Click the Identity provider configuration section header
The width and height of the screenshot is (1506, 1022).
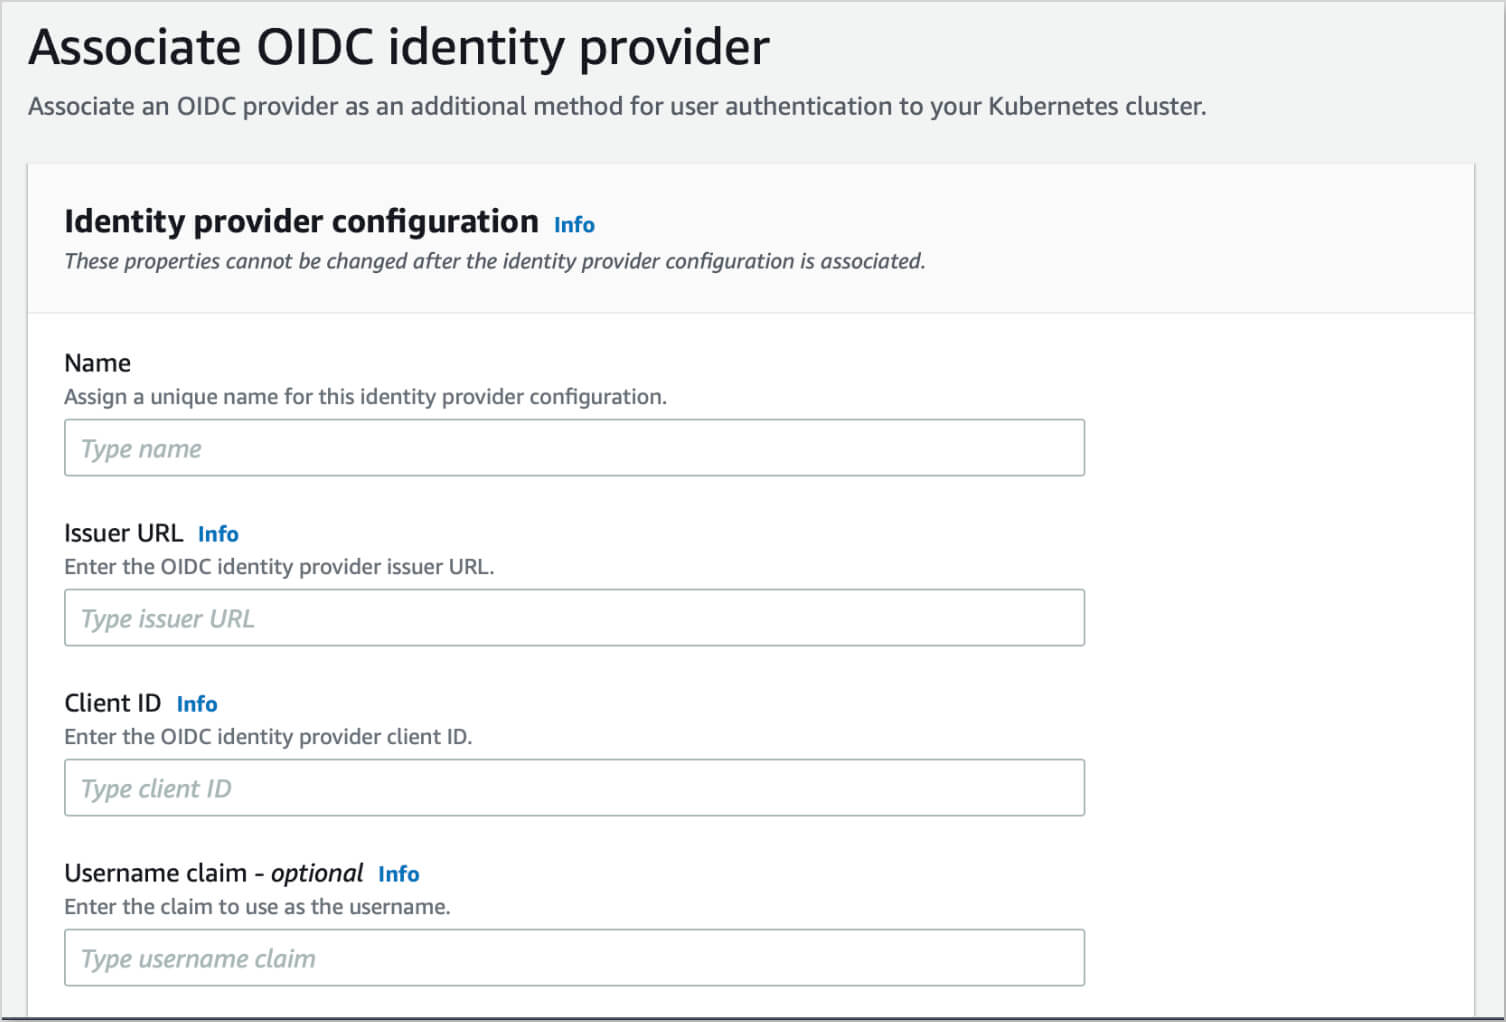pyautogui.click(x=301, y=221)
